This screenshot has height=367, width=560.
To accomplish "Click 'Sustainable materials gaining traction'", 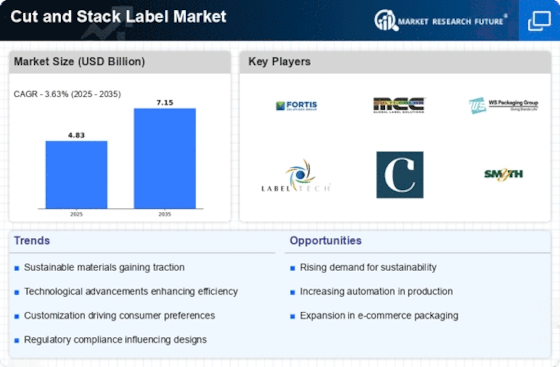I will 104,267.
